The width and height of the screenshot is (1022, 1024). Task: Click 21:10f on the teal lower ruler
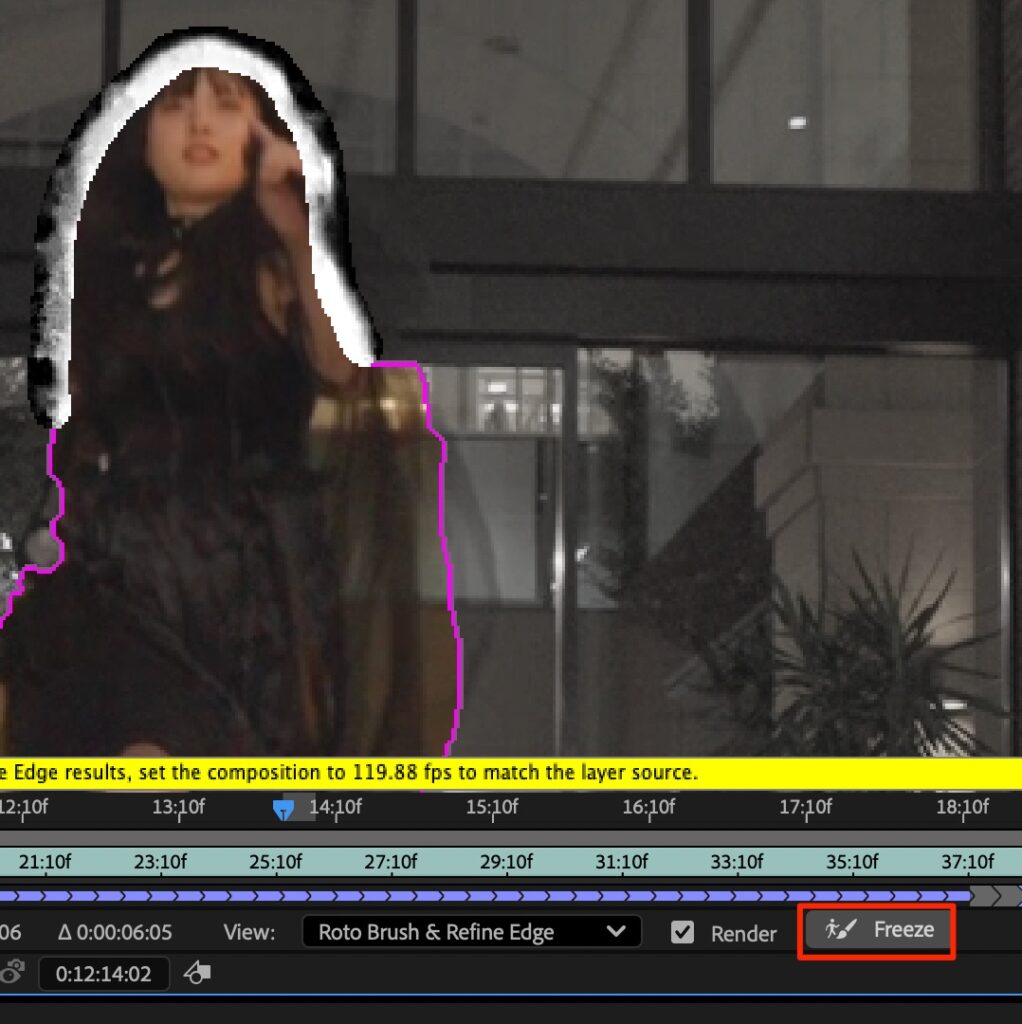point(45,862)
